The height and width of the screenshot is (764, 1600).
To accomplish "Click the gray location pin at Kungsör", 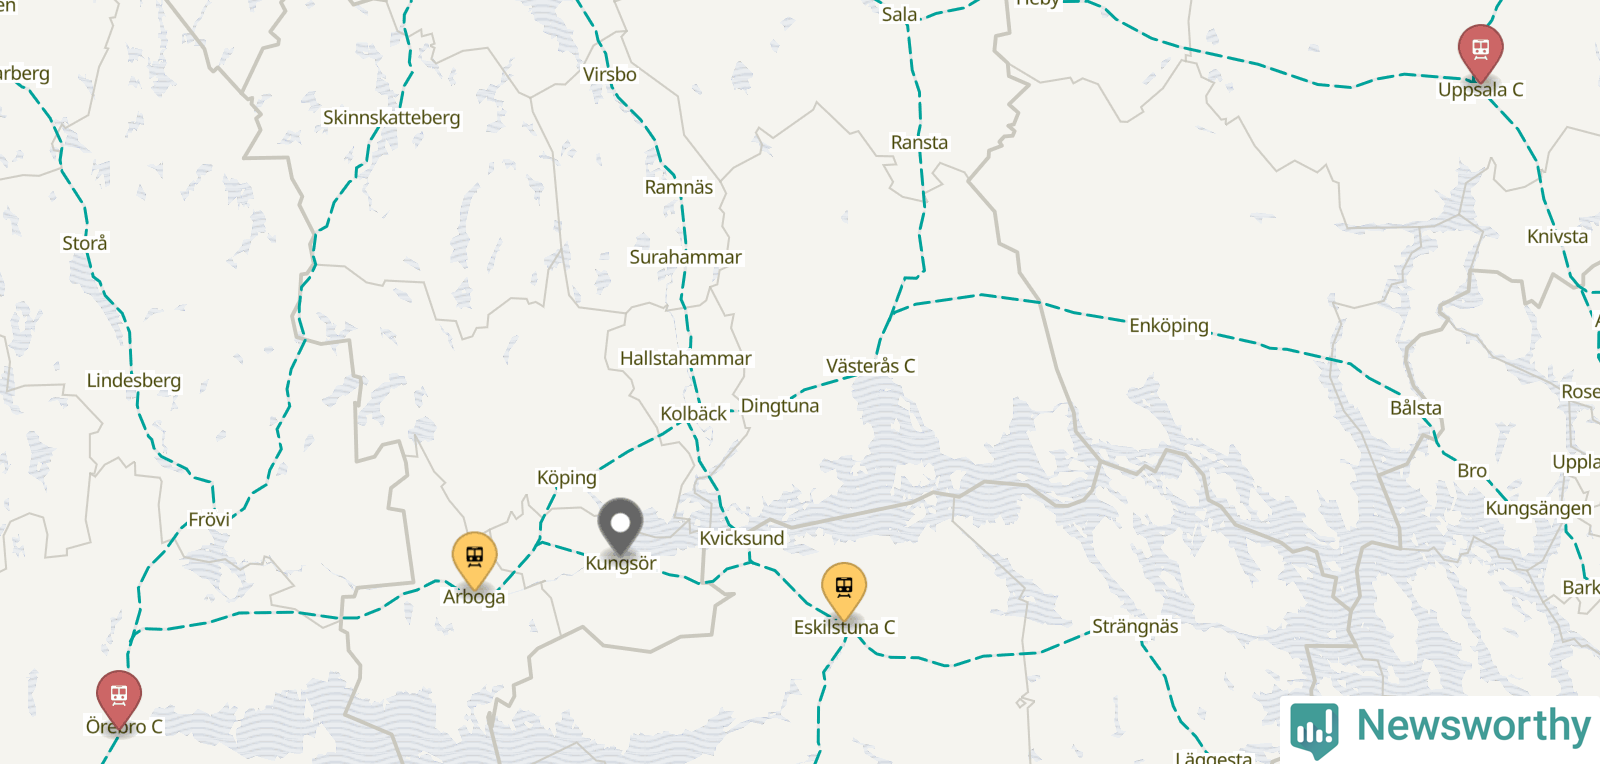I will pyautogui.click(x=620, y=526).
